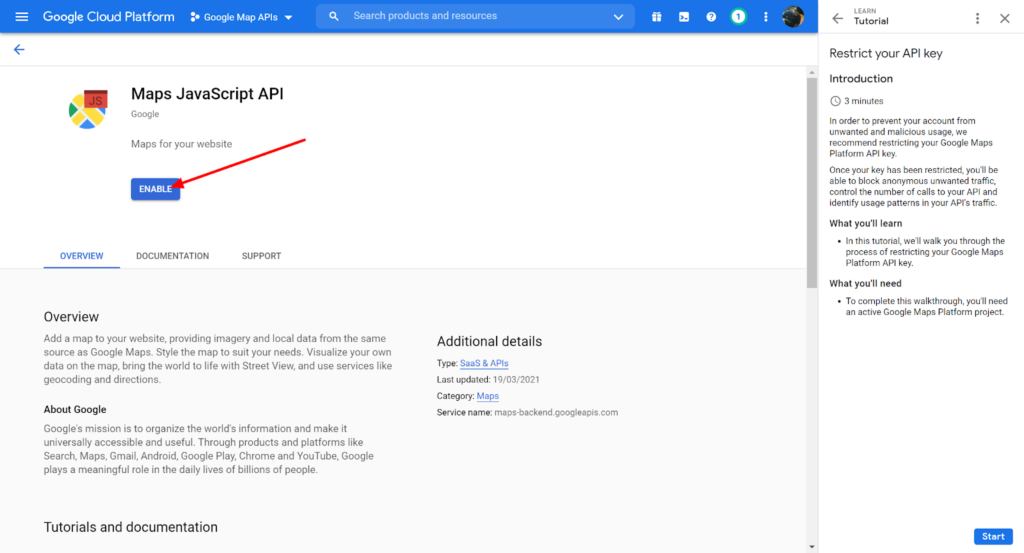The image size is (1024, 553).
Task: Click the user account avatar
Action: point(793,17)
